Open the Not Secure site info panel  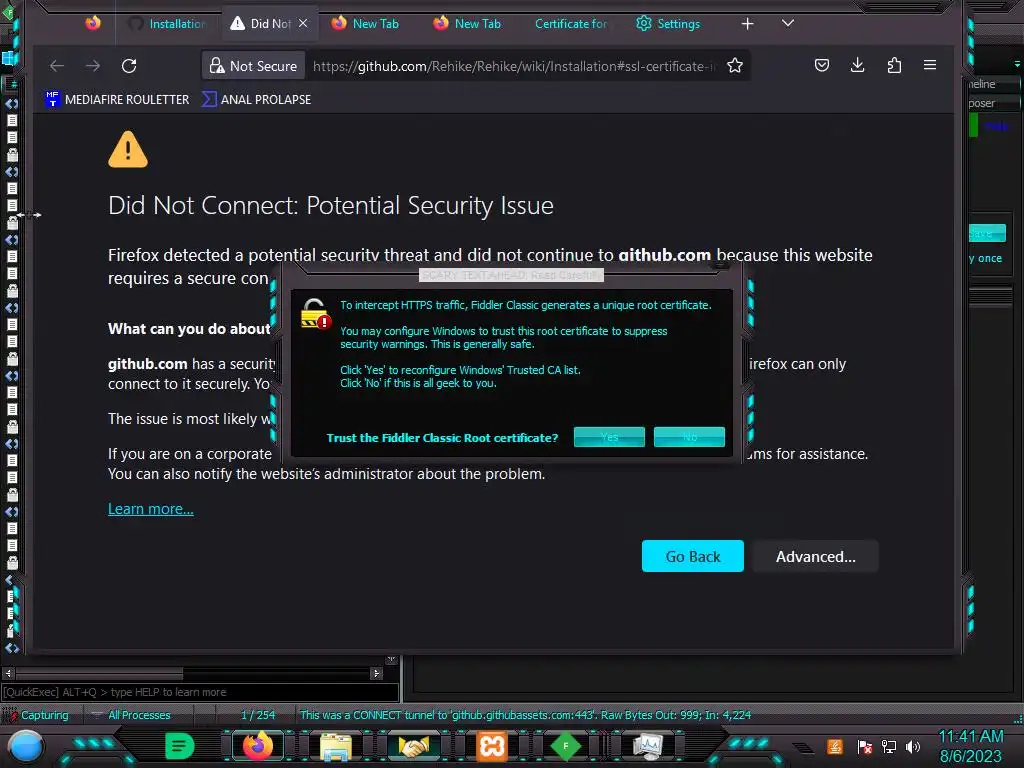tap(253, 66)
